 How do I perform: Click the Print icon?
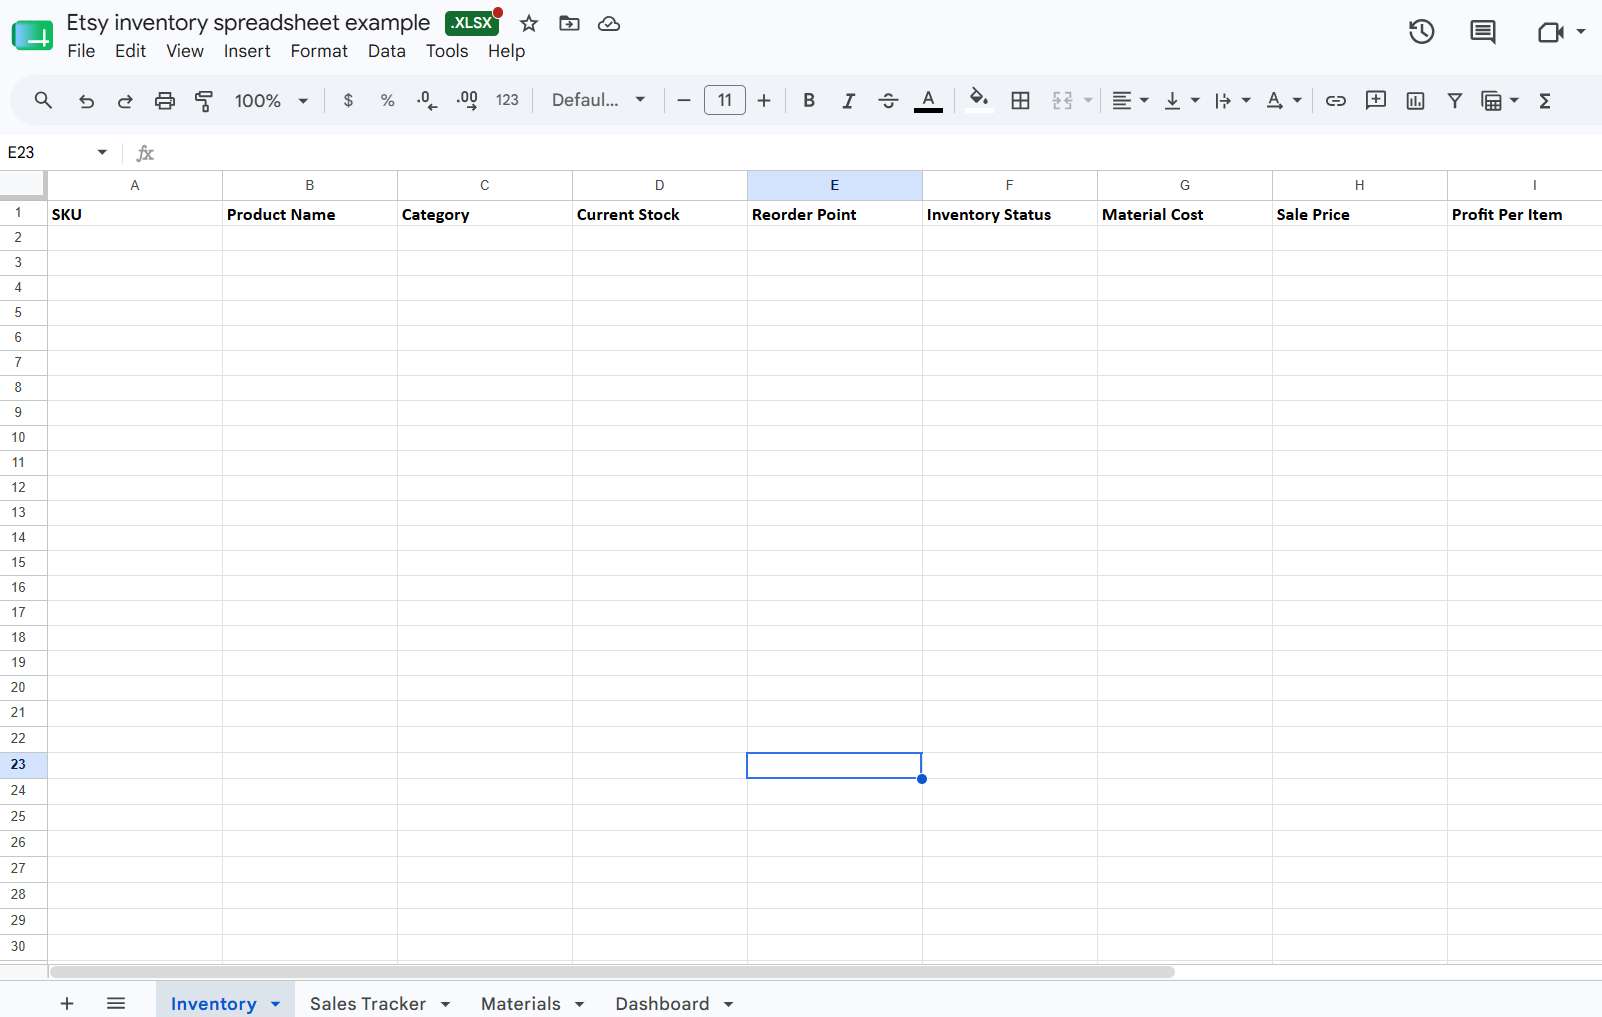[x=165, y=100]
